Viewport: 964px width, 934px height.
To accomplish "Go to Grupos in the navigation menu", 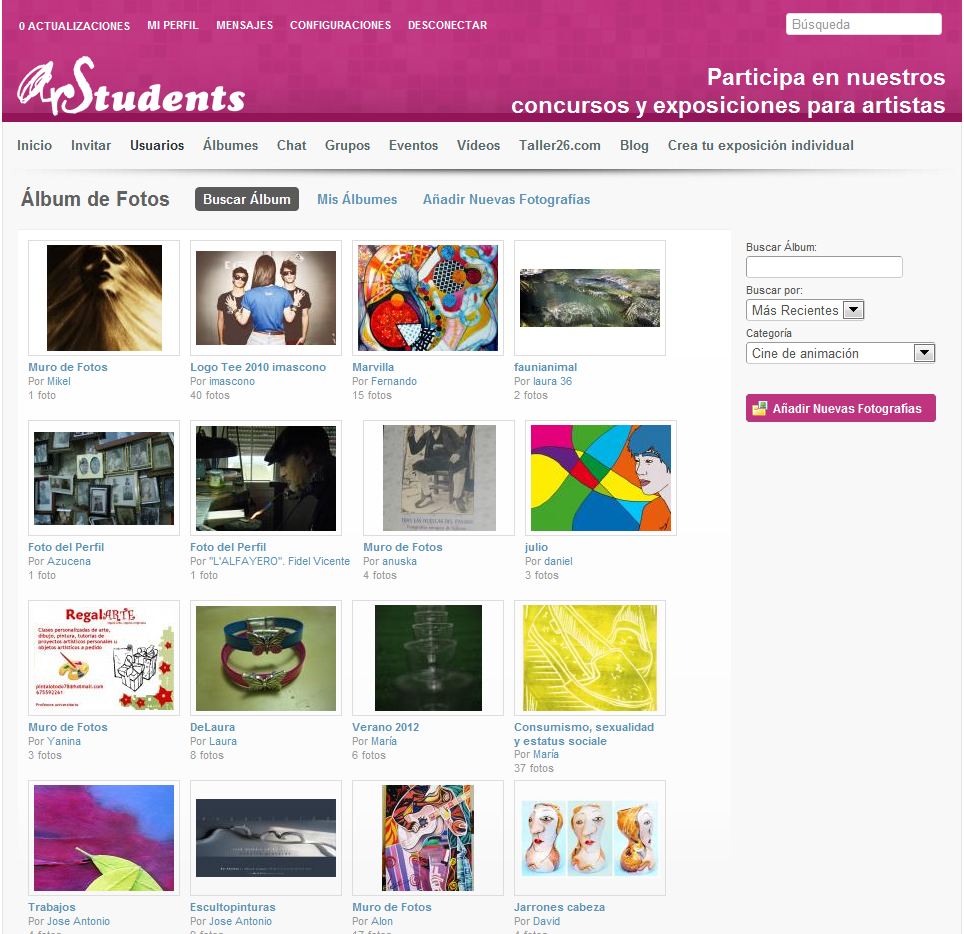I will [347, 146].
